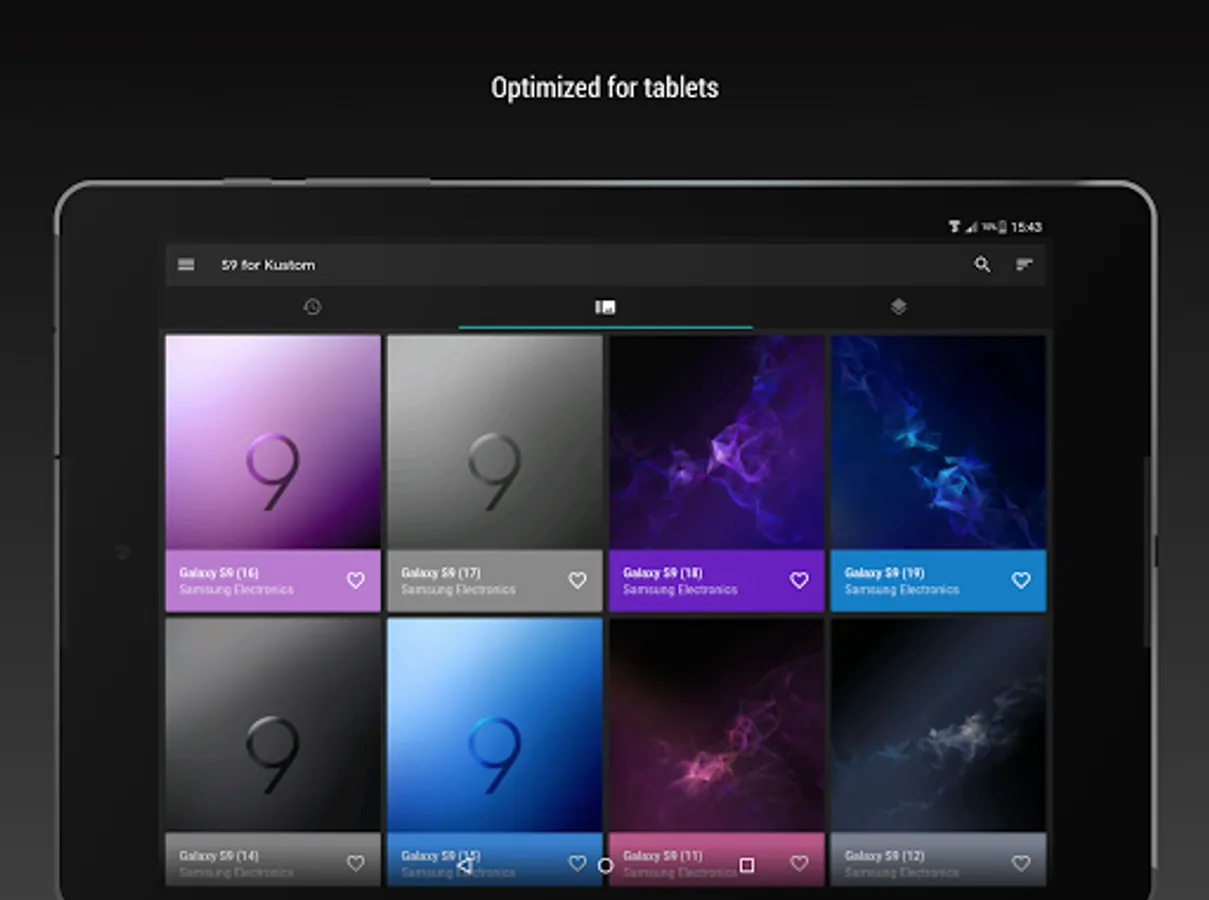This screenshot has width=1209, height=900.
Task: Tap the Android back navigation button
Action: [464, 865]
